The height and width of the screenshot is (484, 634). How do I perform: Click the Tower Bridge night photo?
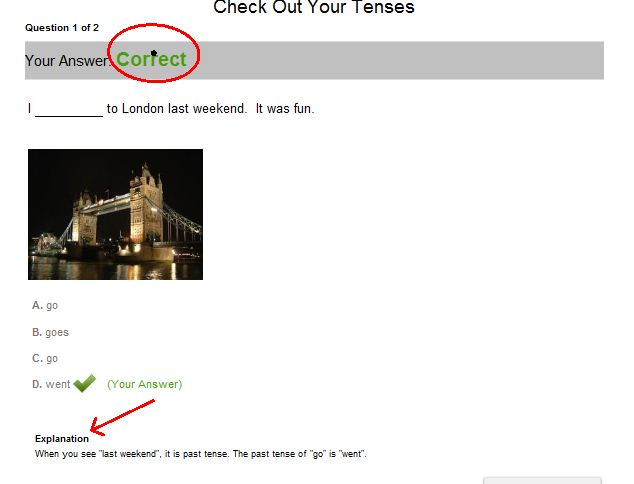(x=115, y=214)
